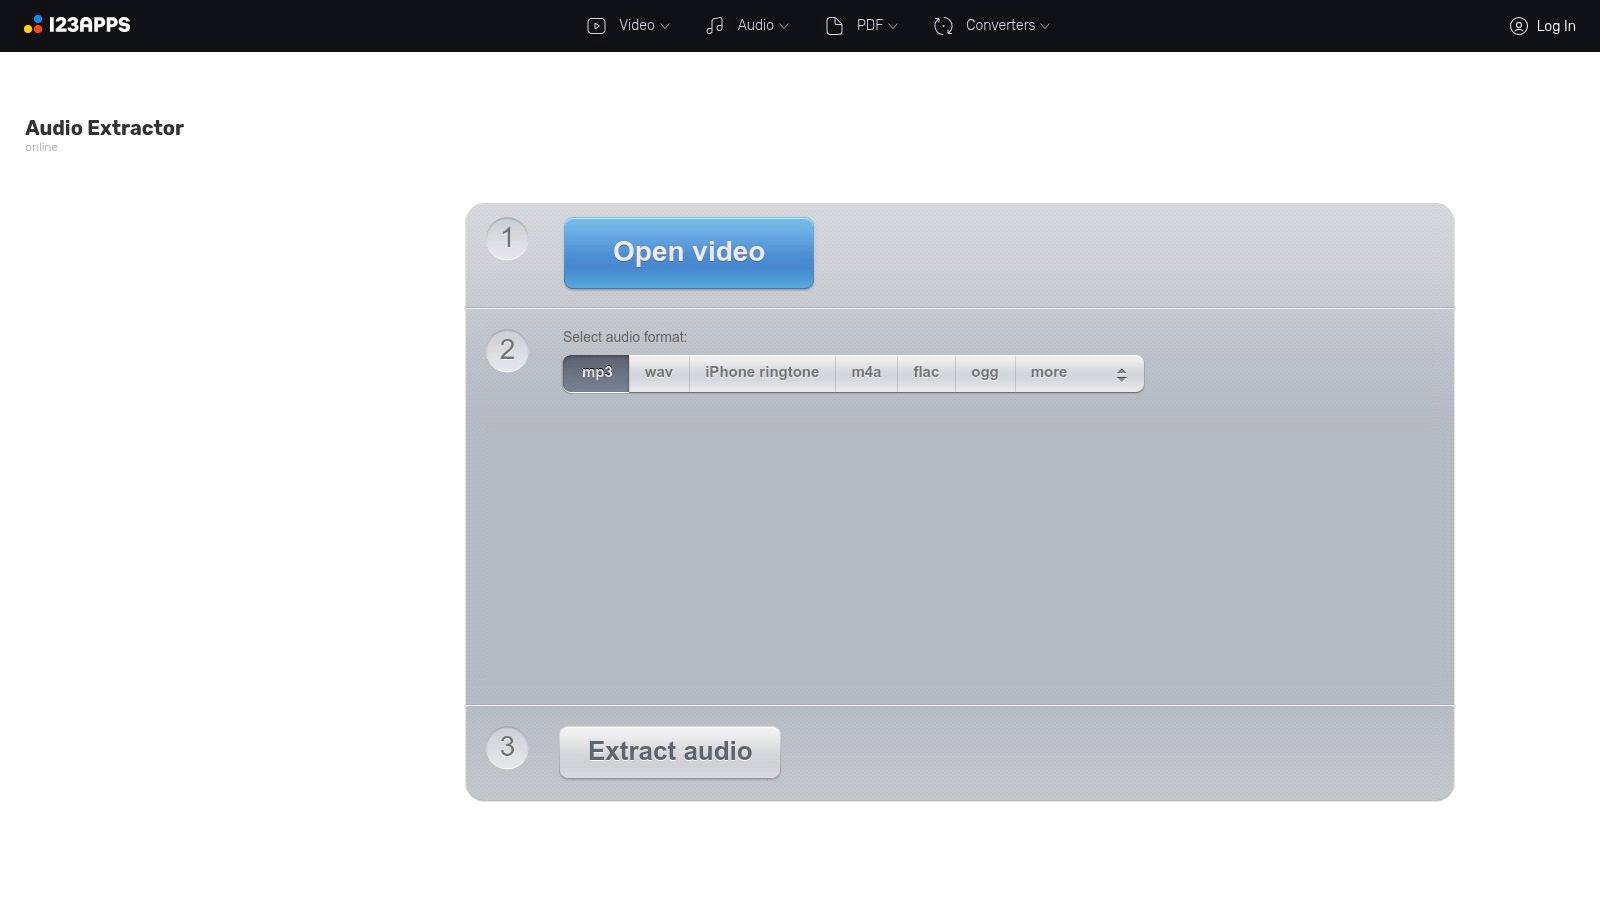Click the 123APPS logo icon
Image resolution: width=1600 pixels, height=900 pixels.
point(35,24)
